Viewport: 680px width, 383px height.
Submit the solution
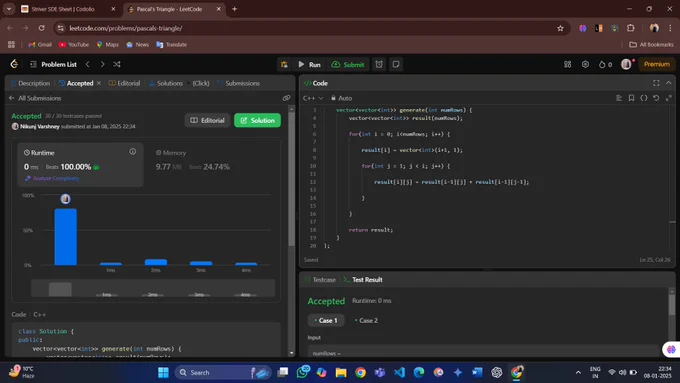click(x=348, y=65)
